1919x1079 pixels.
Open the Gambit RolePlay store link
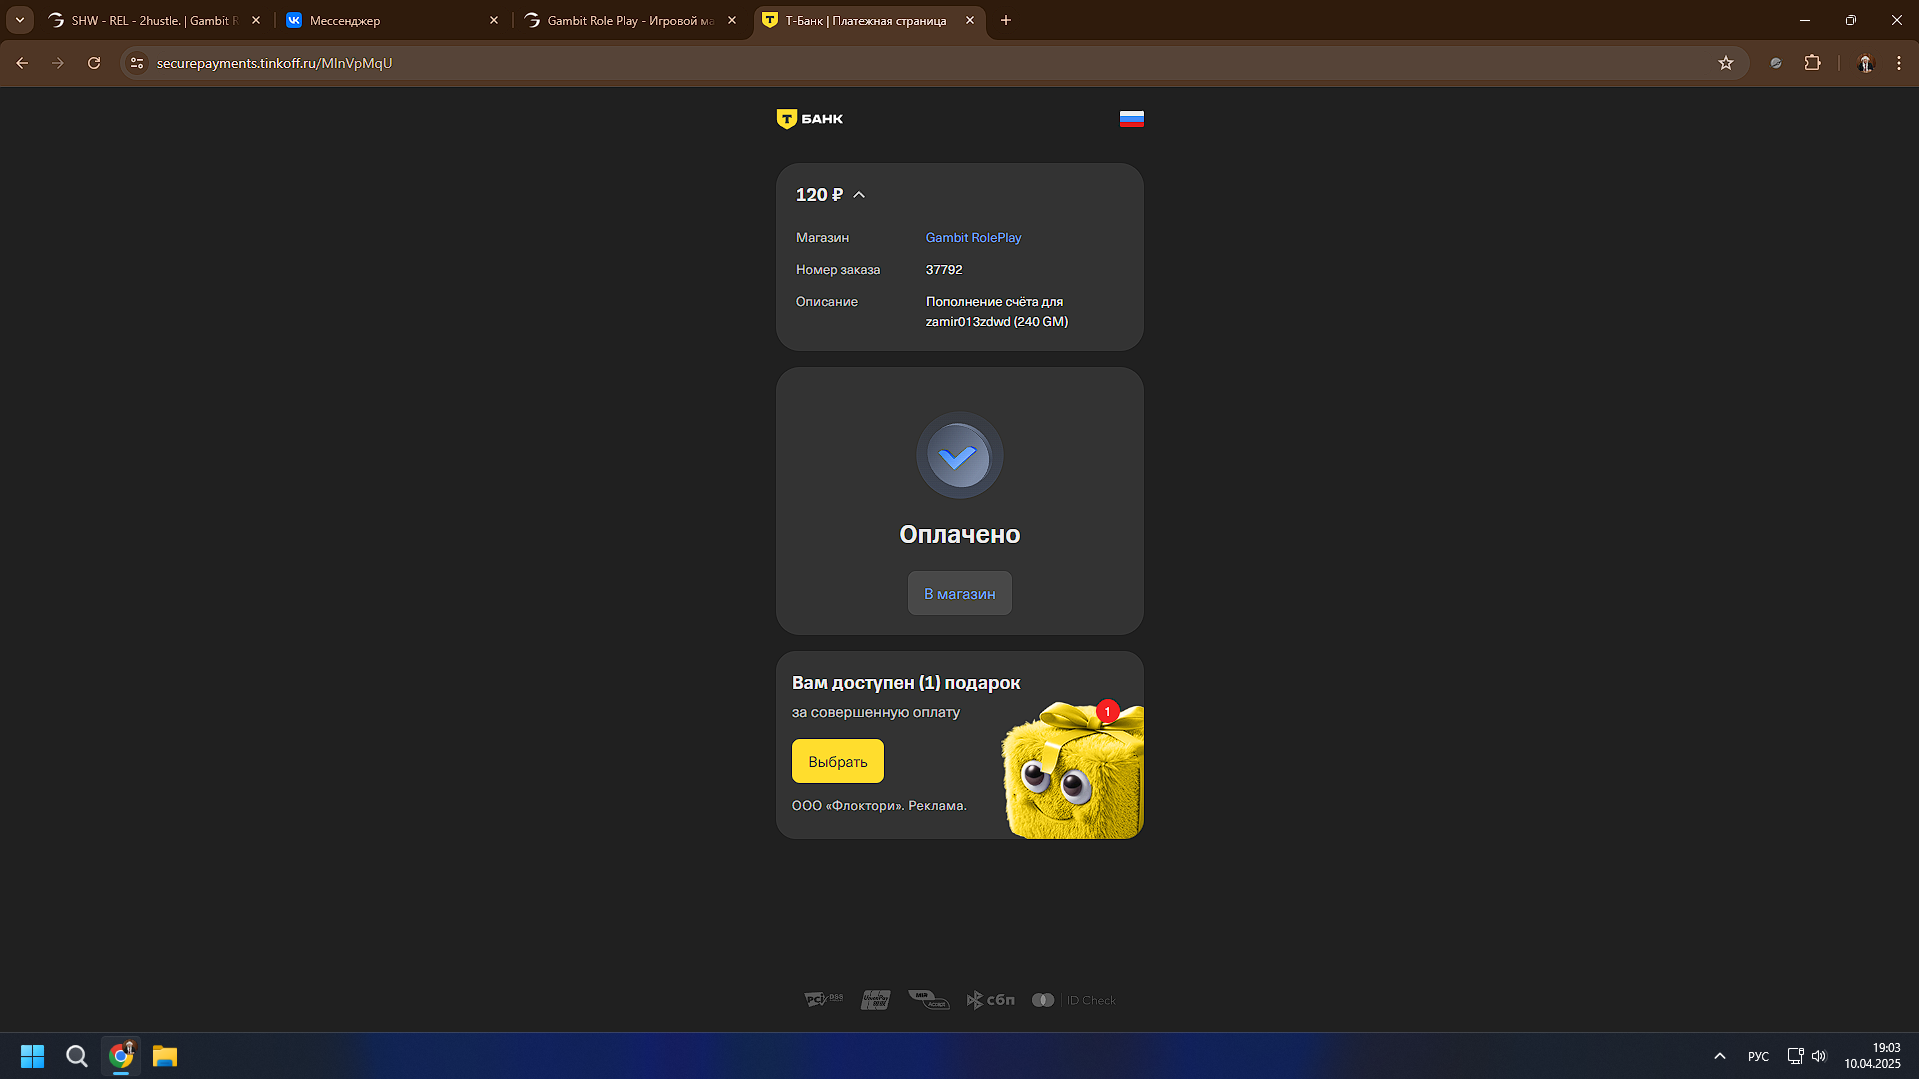972,238
